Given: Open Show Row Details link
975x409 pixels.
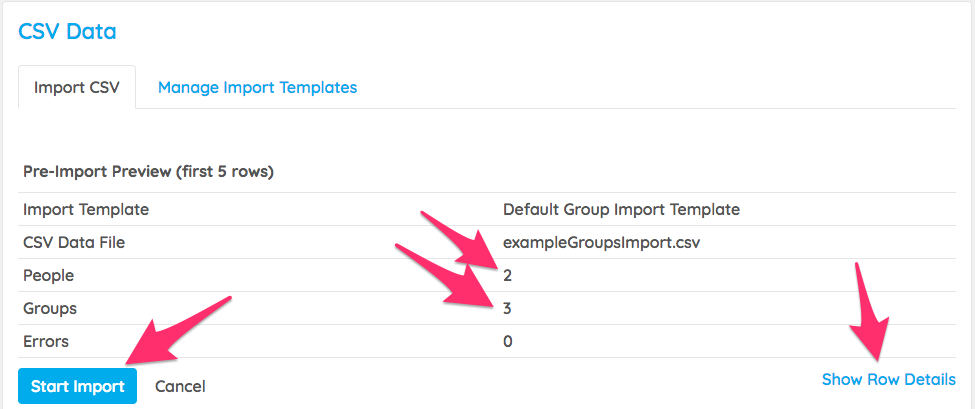Looking at the screenshot, I should (x=889, y=380).
